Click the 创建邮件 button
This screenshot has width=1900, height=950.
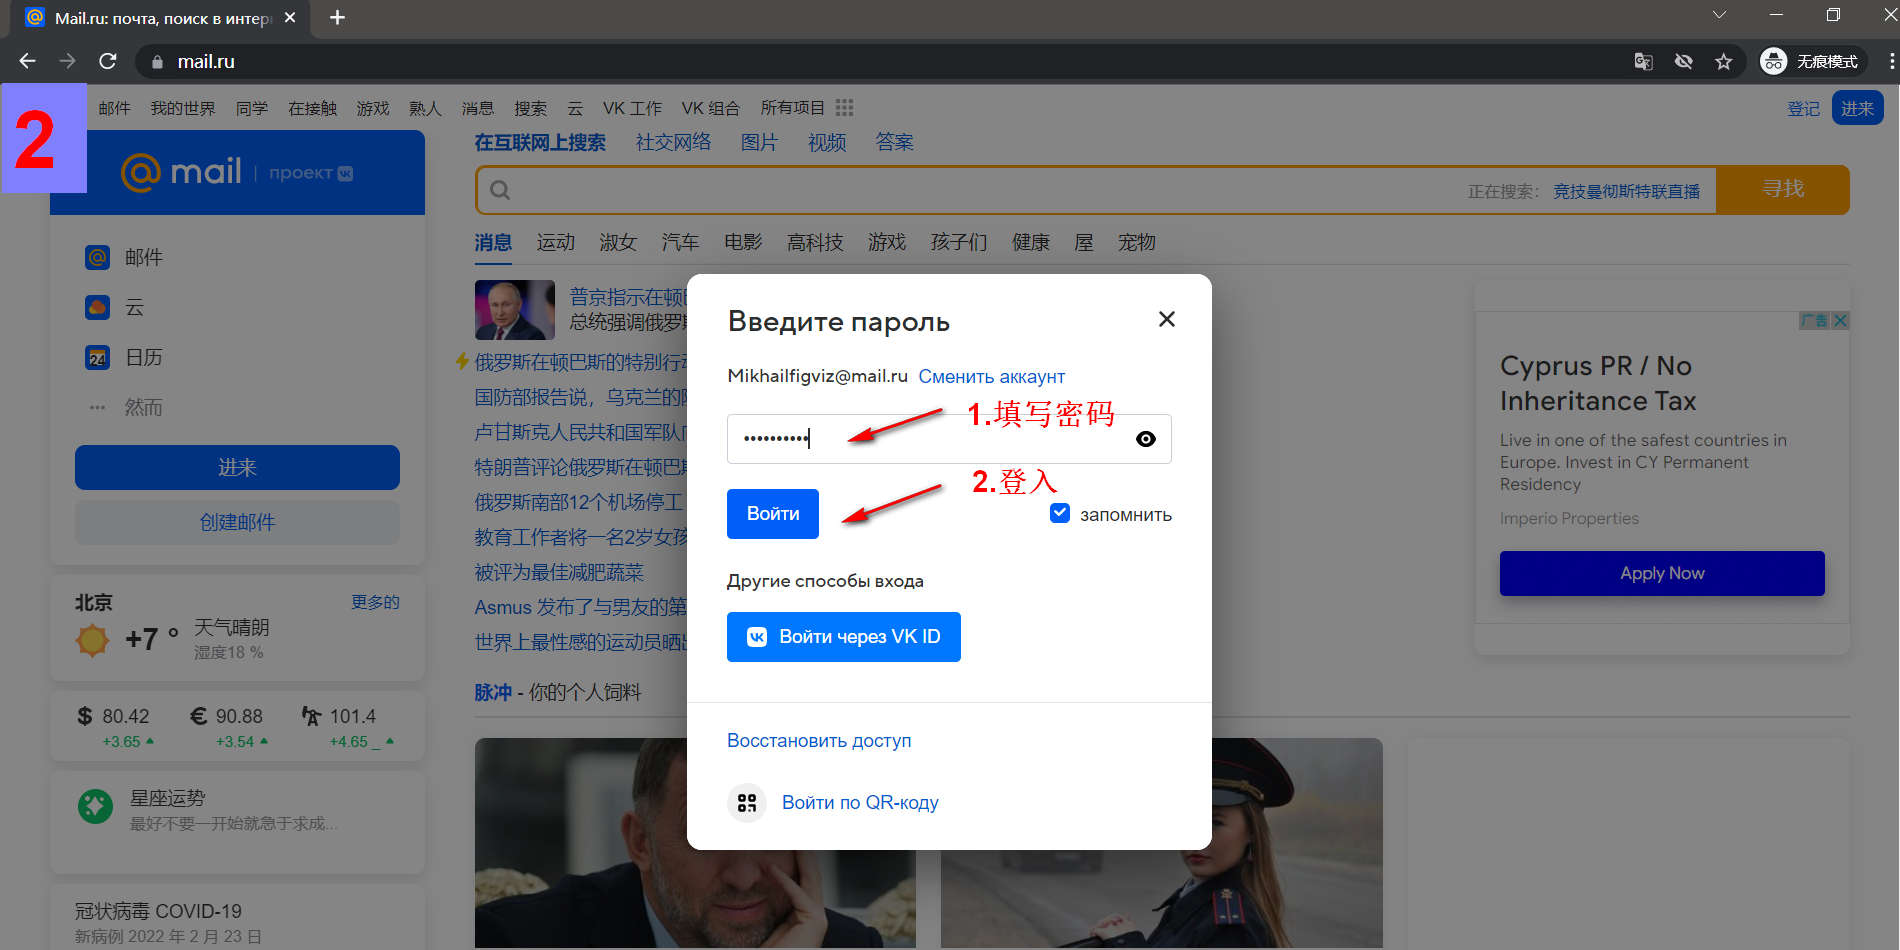click(x=237, y=522)
